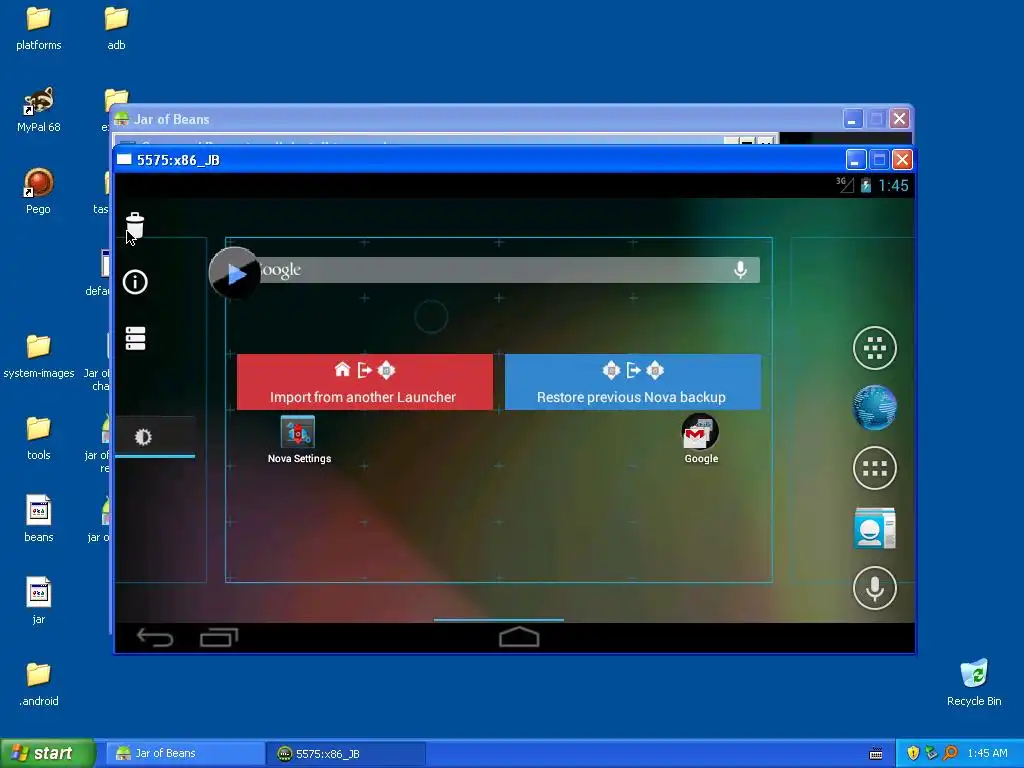This screenshot has width=1024, height=768.
Task: Tap the 1:45 emulator clock
Action: (x=893, y=185)
